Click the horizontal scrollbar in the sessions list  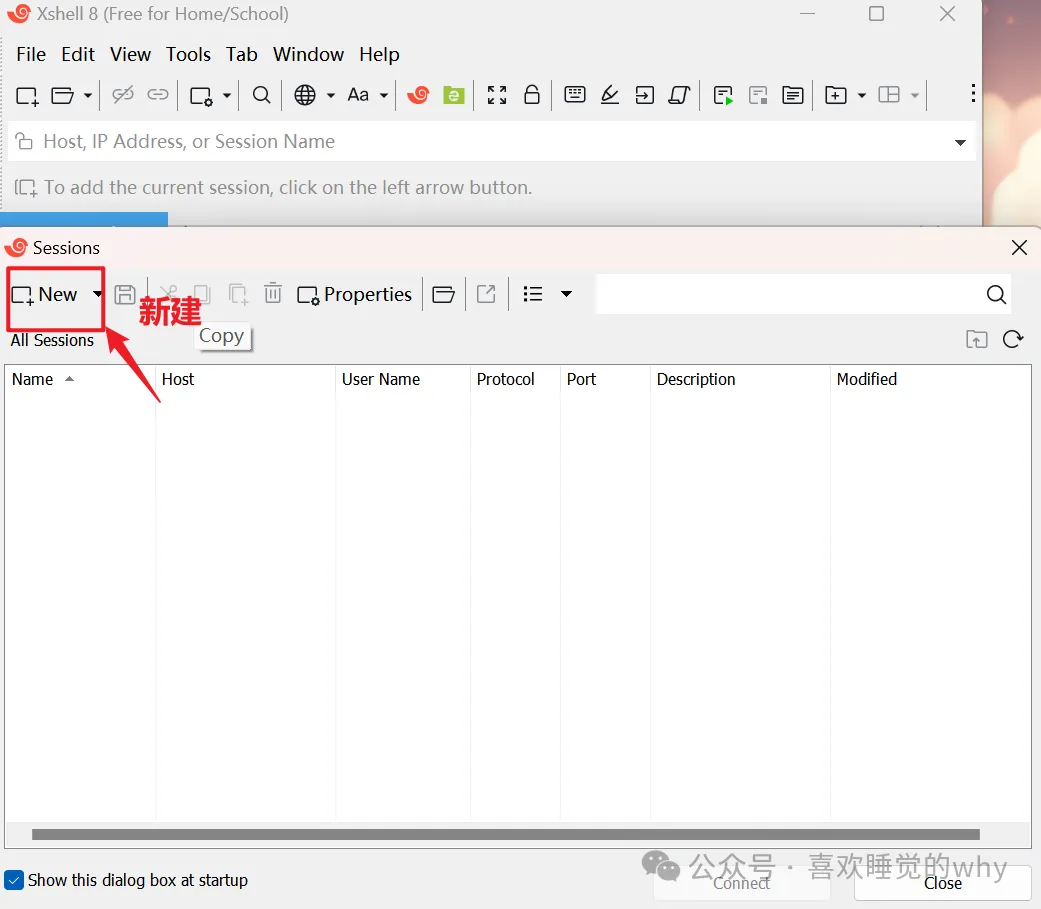coord(506,834)
